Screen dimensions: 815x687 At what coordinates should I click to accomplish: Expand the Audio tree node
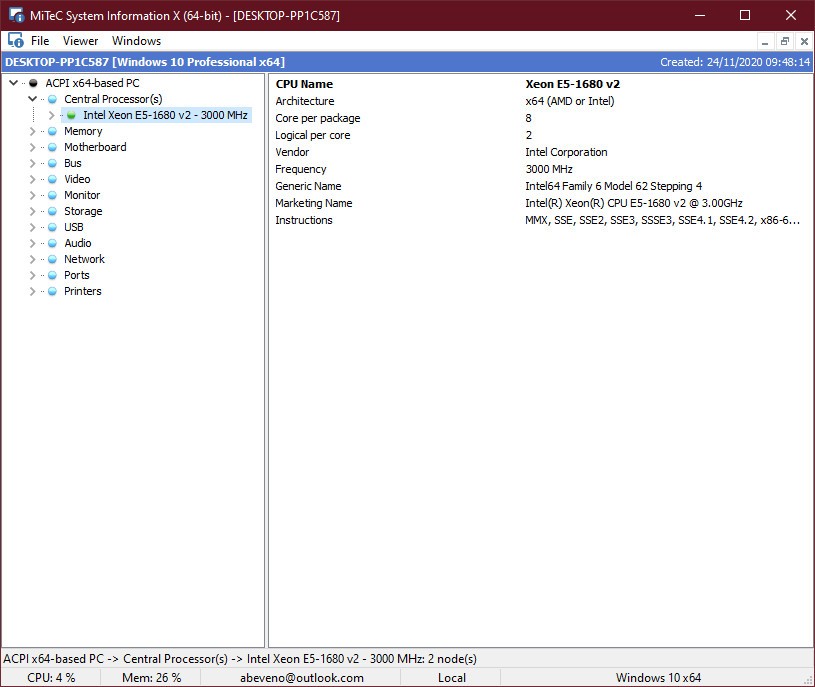click(x=32, y=243)
